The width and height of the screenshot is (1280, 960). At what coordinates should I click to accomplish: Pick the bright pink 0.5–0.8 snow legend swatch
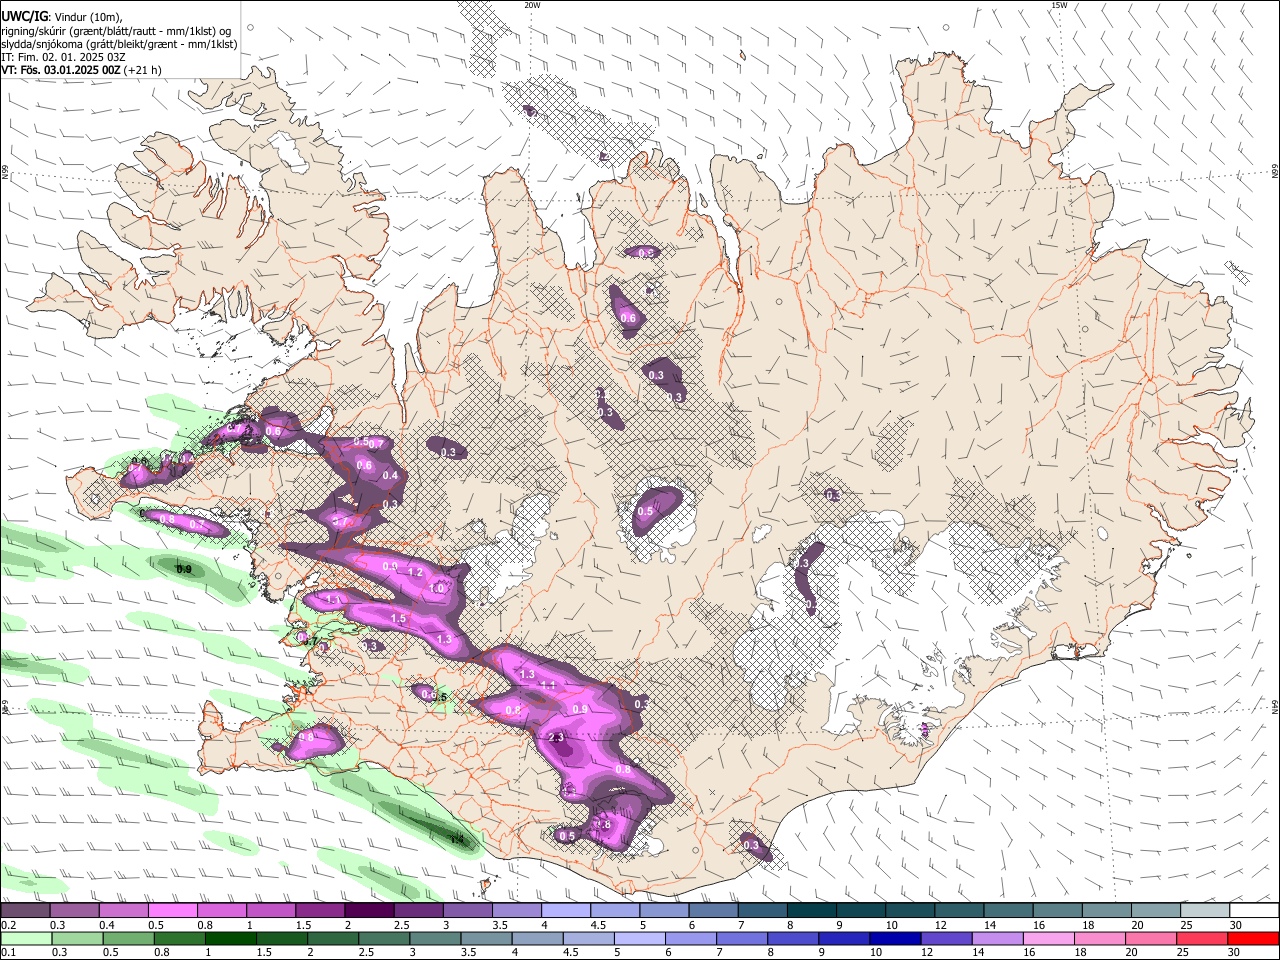click(172, 910)
